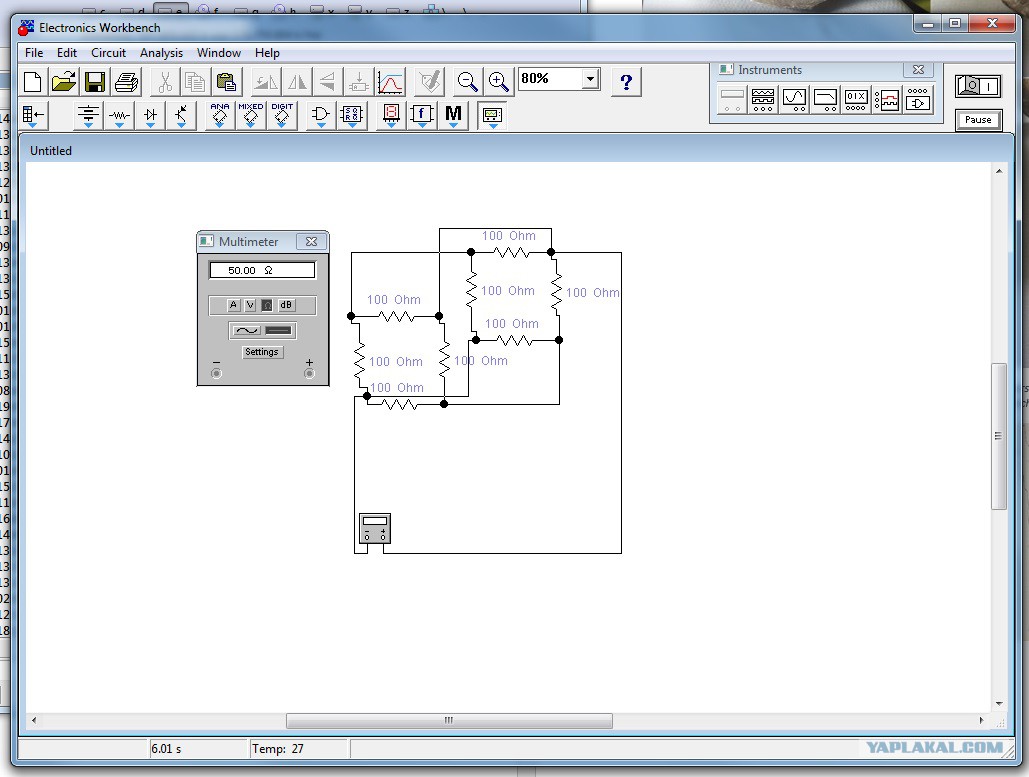This screenshot has height=777, width=1029.
Task: Expand the Digital ICs bin
Action: (282, 116)
